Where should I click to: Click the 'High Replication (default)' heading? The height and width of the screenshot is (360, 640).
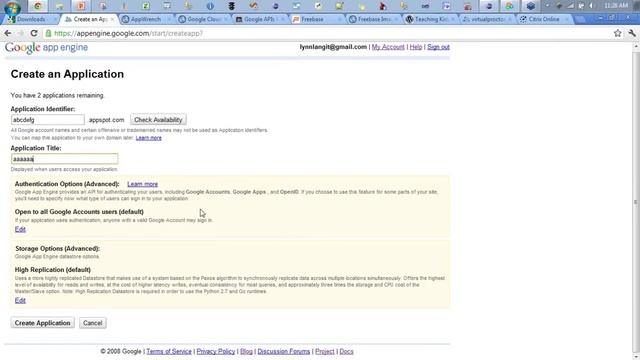[53, 270]
